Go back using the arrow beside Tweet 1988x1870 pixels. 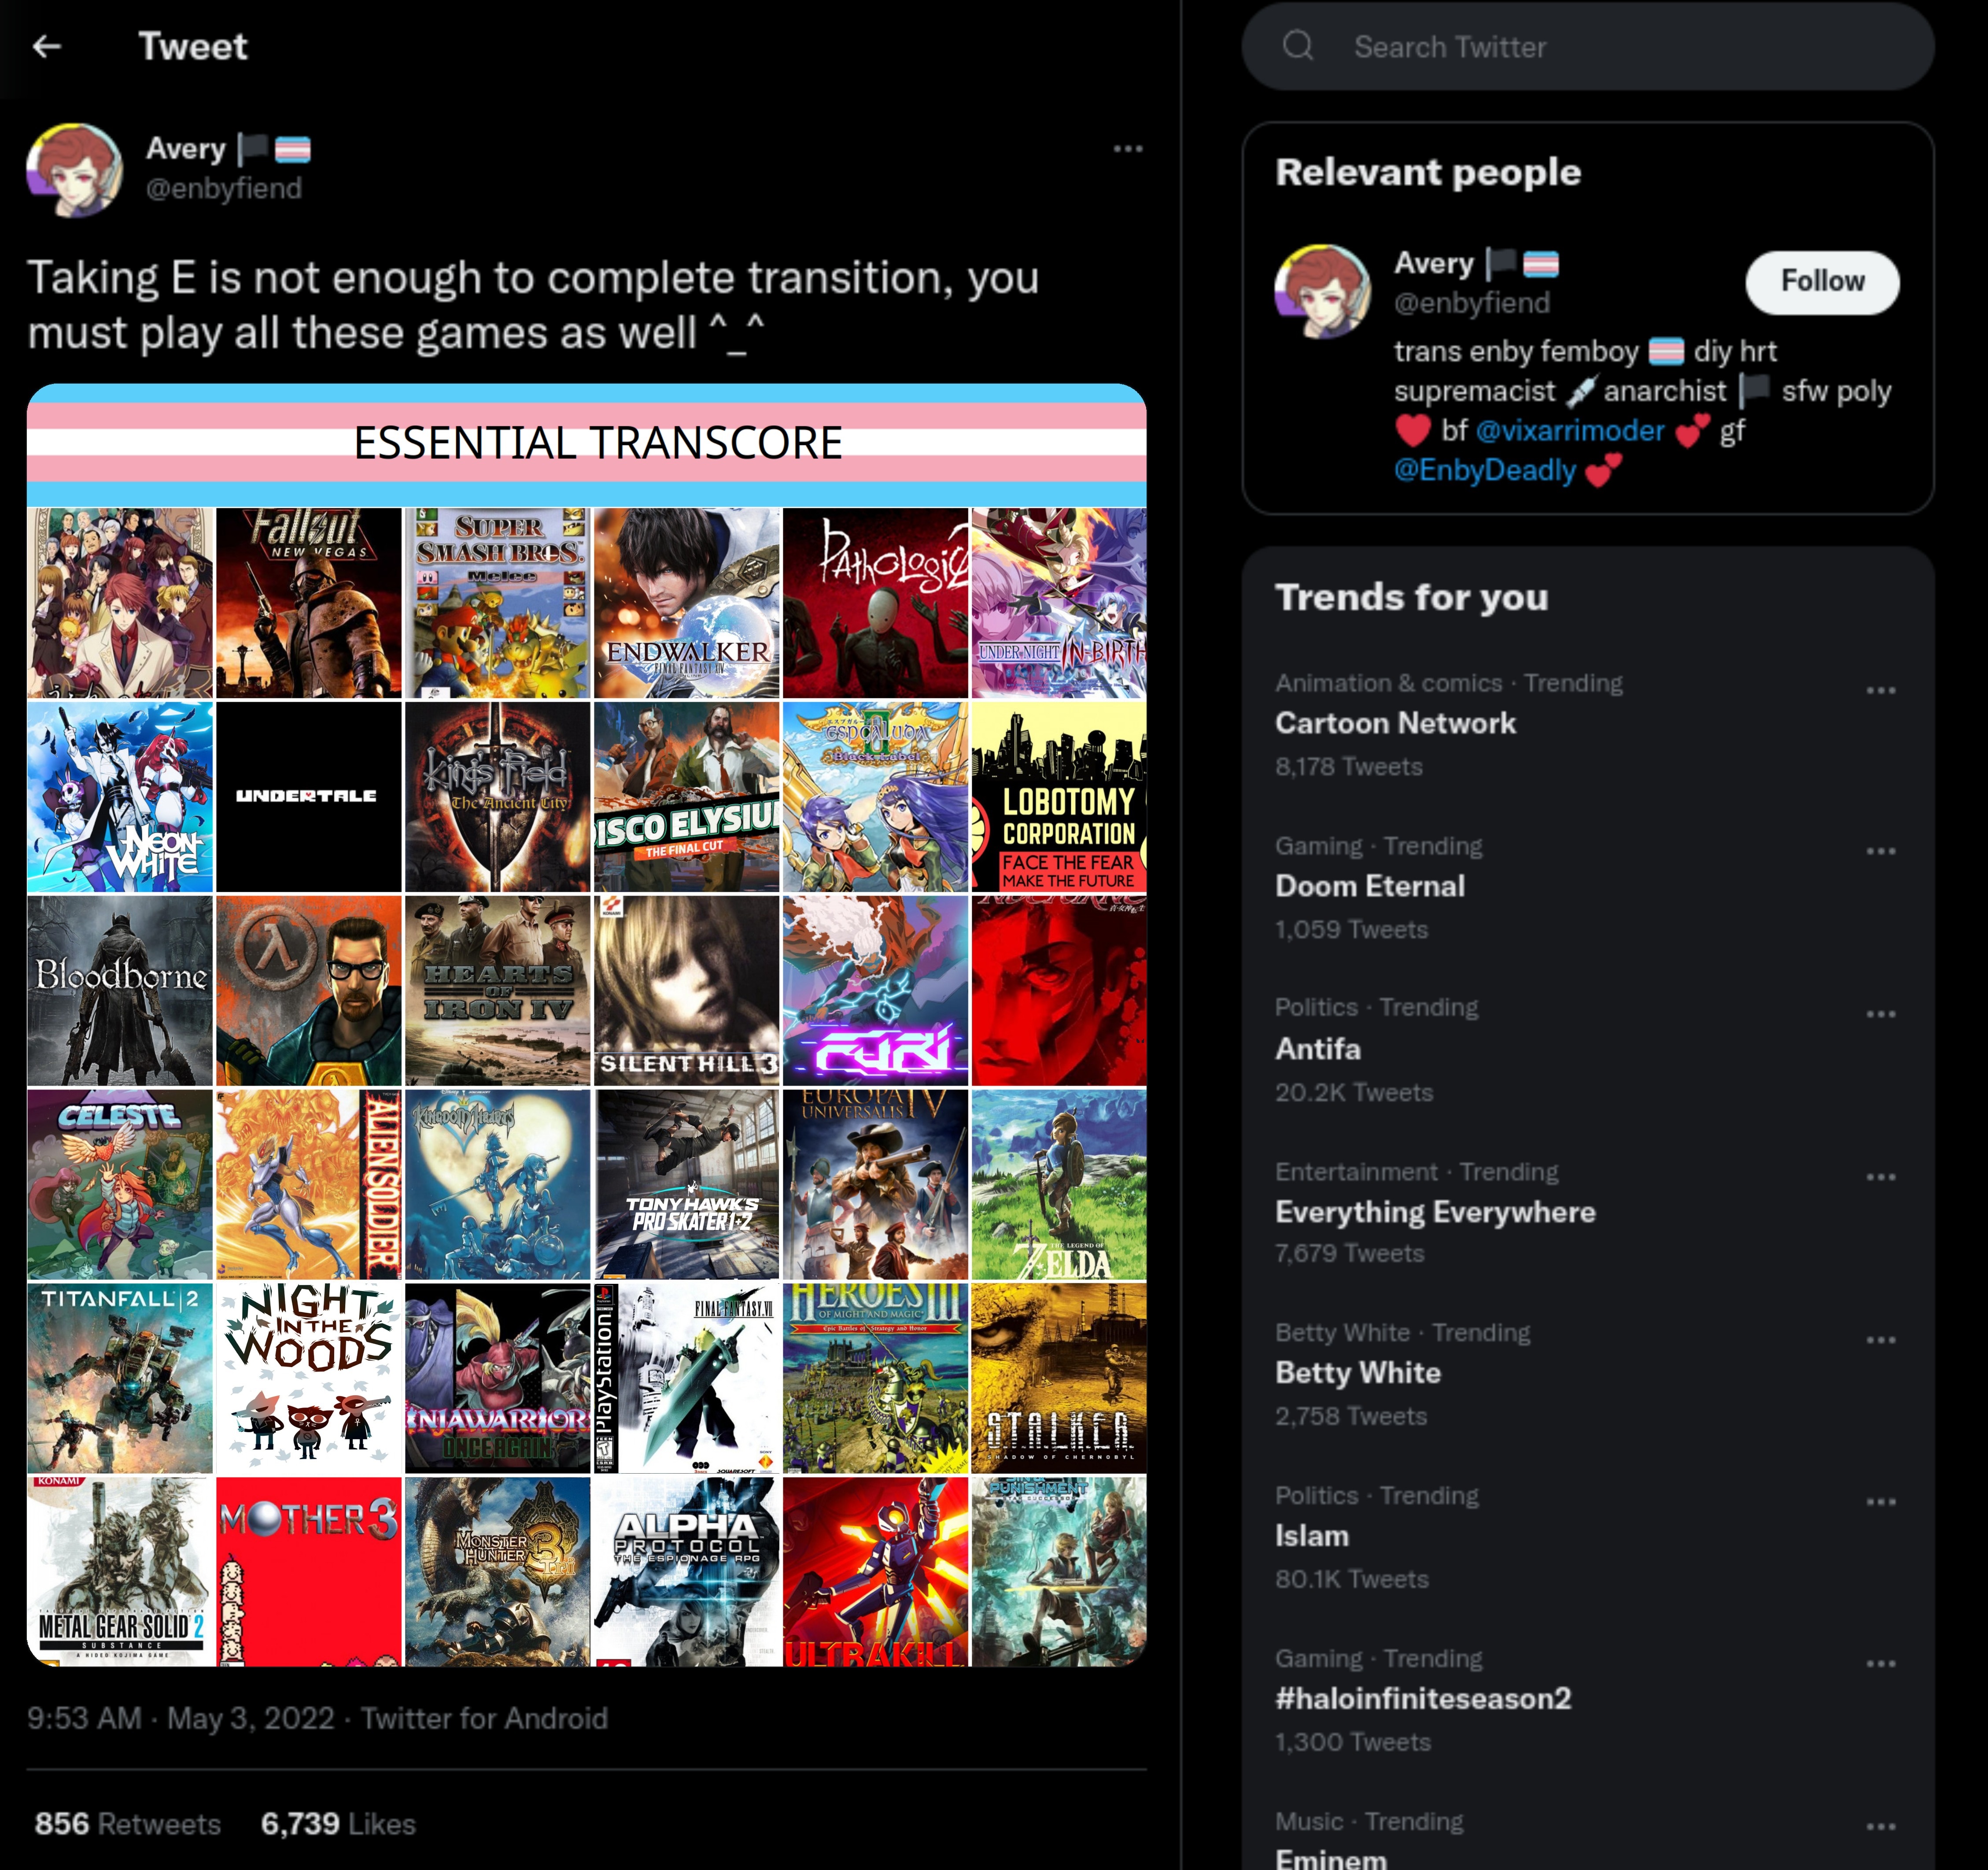point(47,46)
